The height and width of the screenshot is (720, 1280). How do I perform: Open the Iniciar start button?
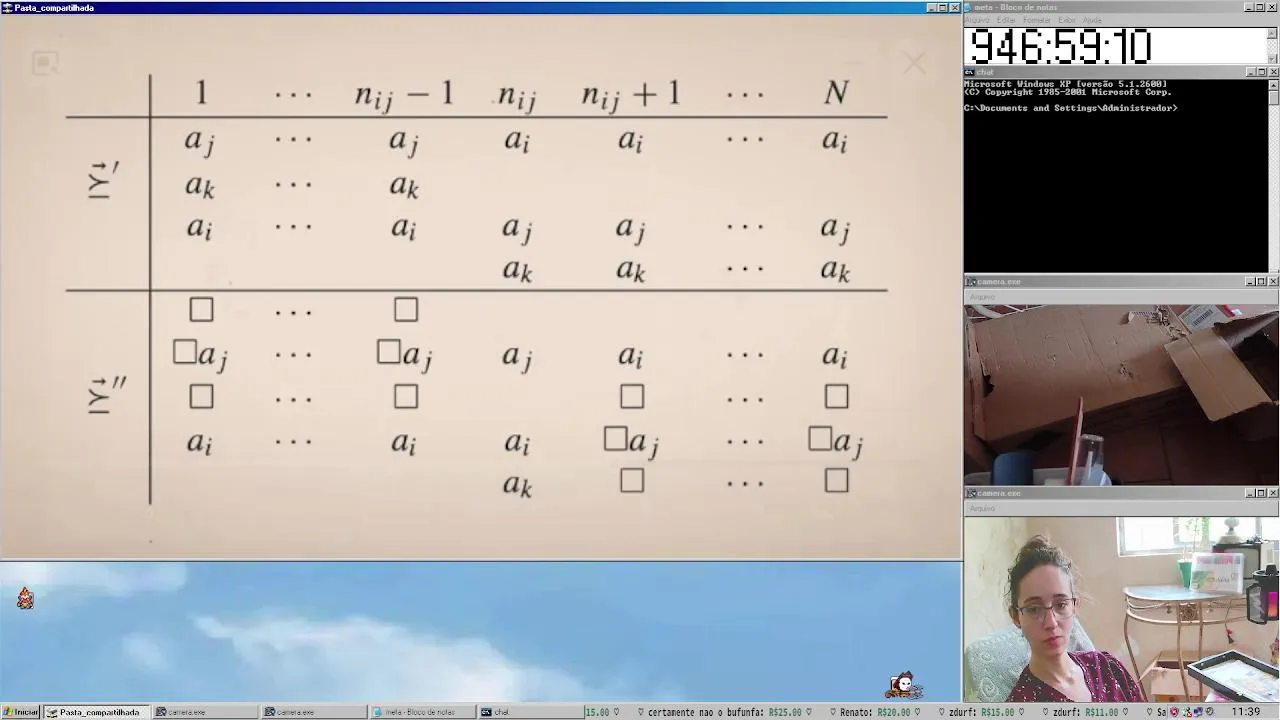coord(20,712)
